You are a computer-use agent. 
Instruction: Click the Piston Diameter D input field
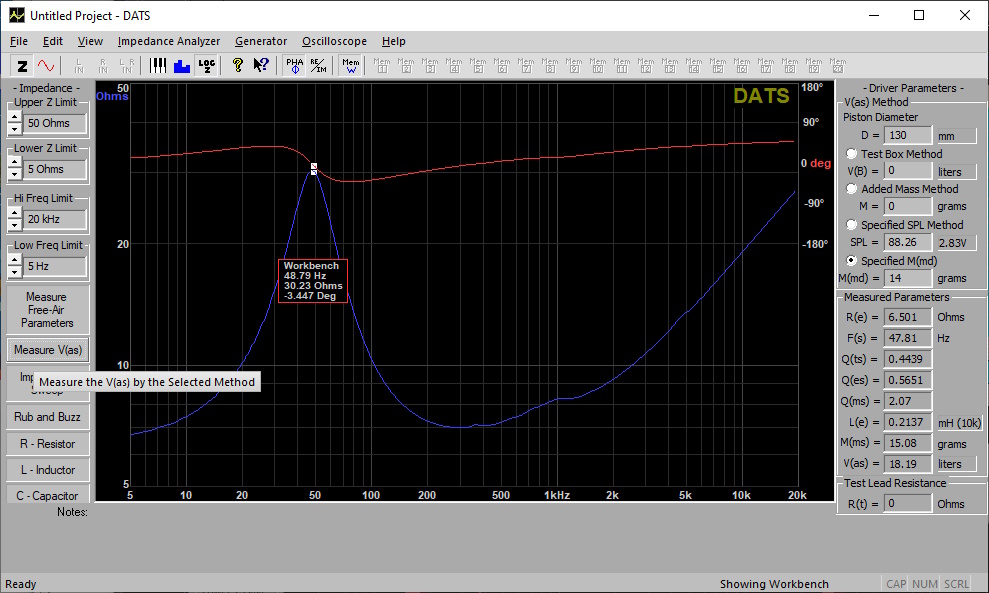909,135
